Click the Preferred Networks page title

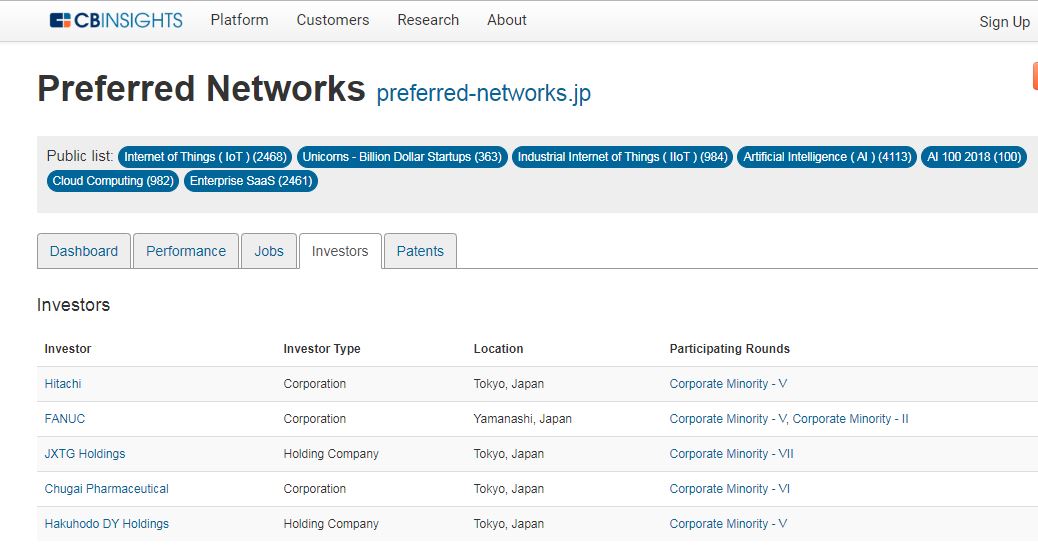[x=201, y=88]
